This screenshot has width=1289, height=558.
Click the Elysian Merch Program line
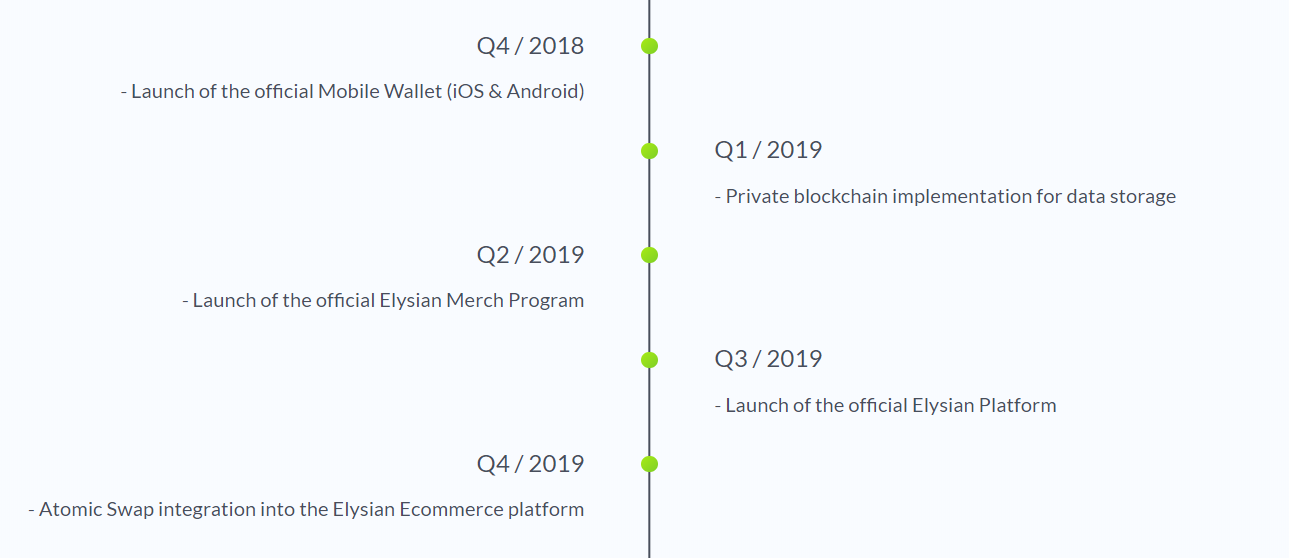[x=383, y=301]
